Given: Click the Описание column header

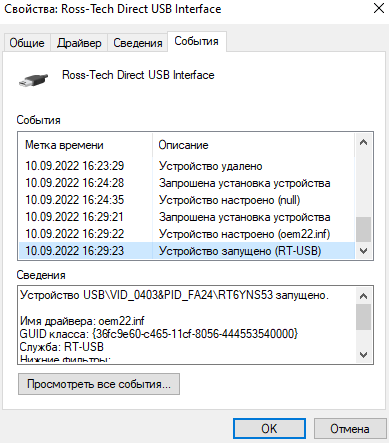Looking at the screenshot, I should click(253, 145).
